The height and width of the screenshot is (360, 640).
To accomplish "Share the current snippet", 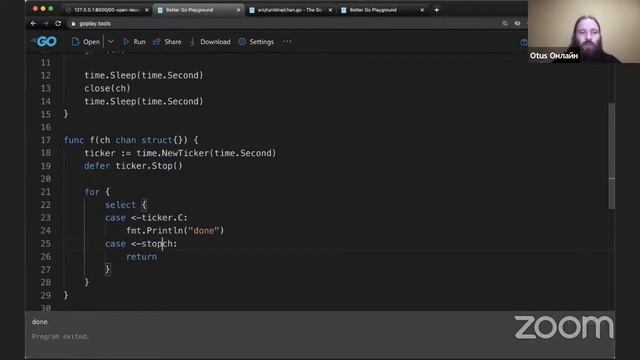I will pyautogui.click(x=167, y=42).
